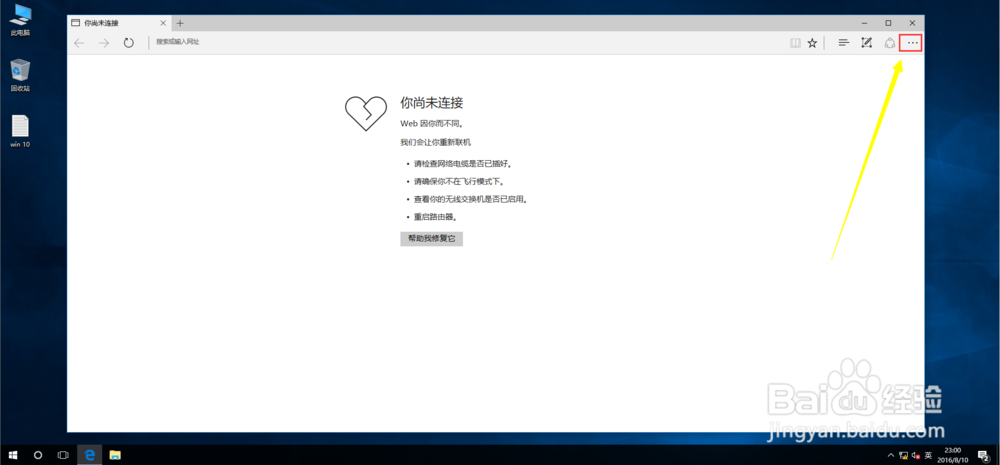This screenshot has height=465, width=1000.
Task: Open File Explorer from taskbar
Action: click(115, 455)
